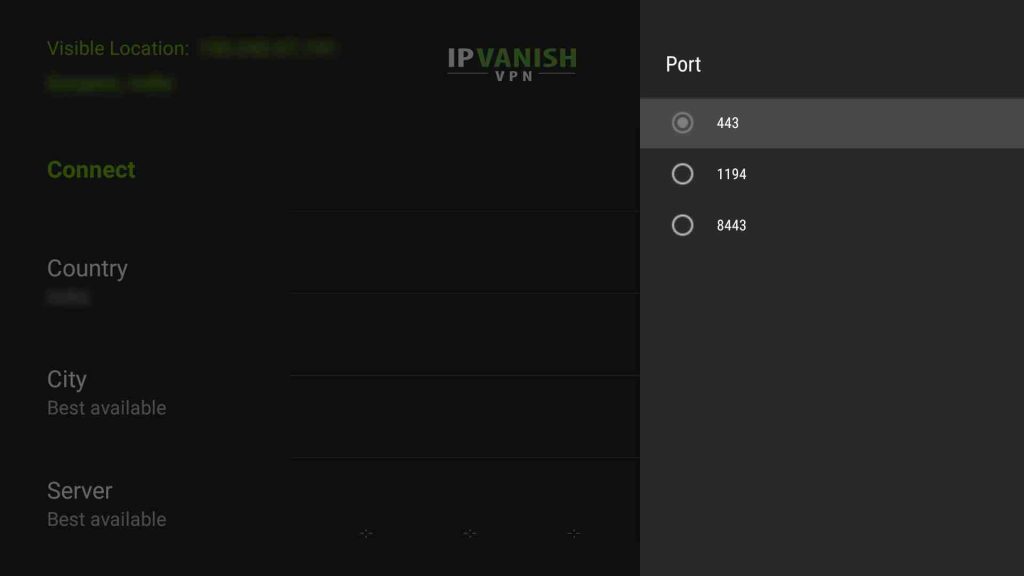Click the green Connect button
Viewport: 1024px width, 576px height.
tap(91, 170)
